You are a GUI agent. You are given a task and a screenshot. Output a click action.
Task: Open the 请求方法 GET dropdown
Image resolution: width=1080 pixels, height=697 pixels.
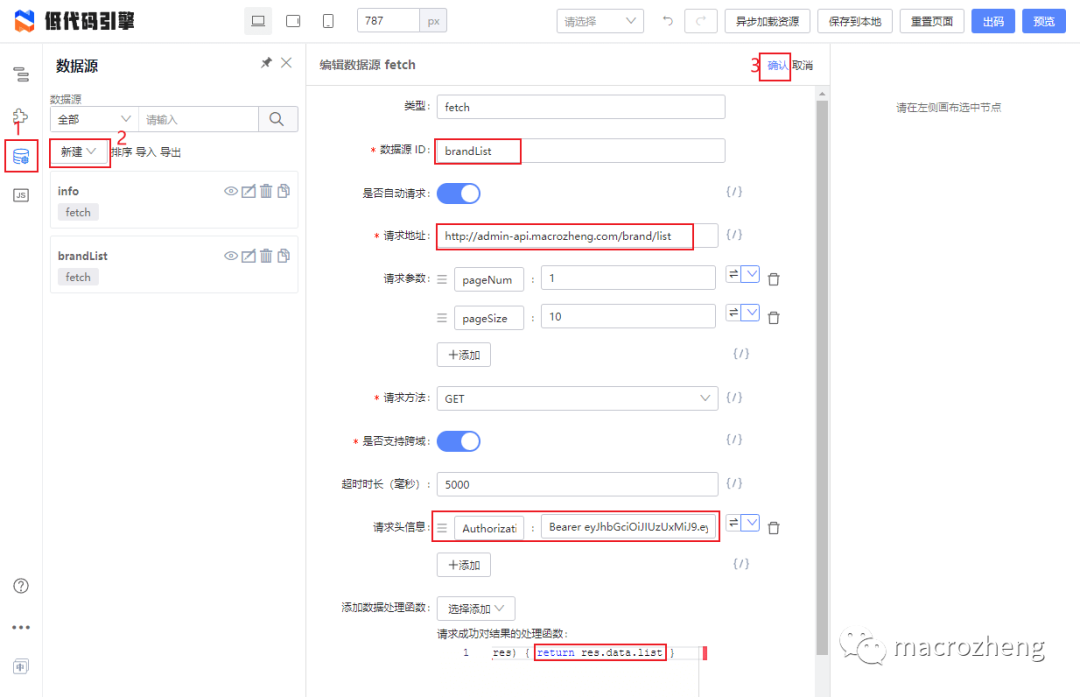pyautogui.click(x=580, y=397)
